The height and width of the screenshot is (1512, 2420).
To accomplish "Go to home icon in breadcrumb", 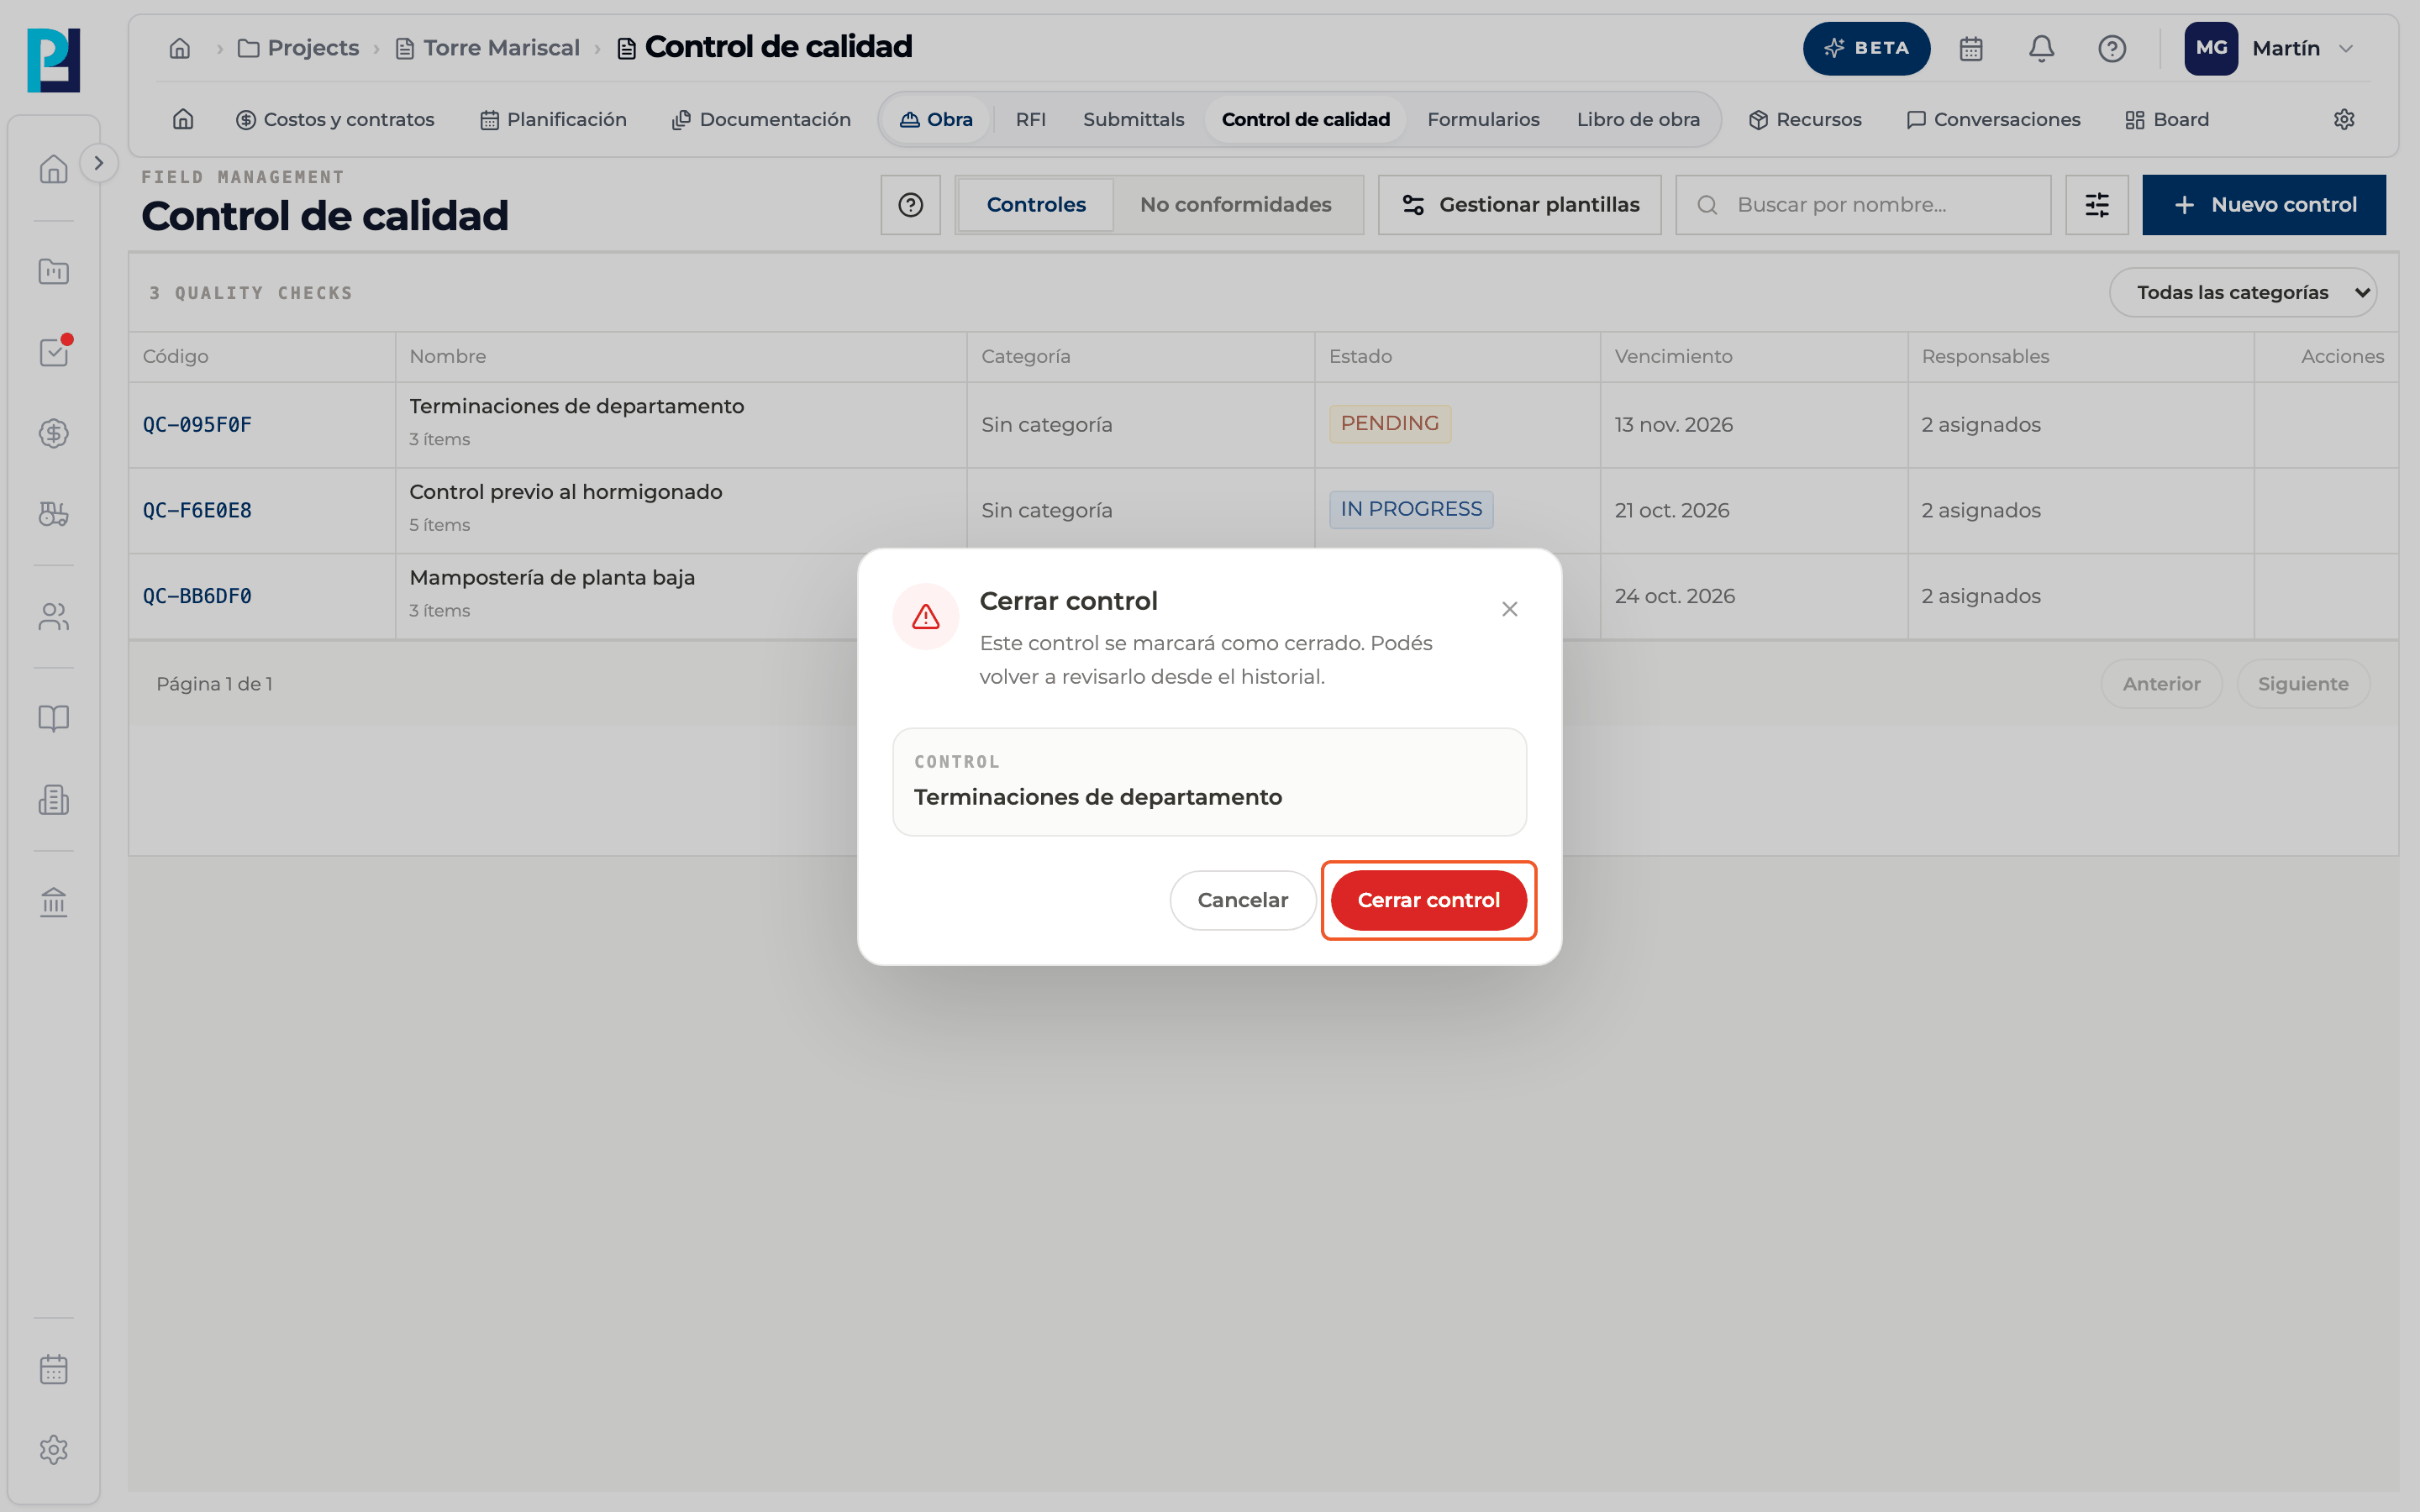I will [180, 48].
